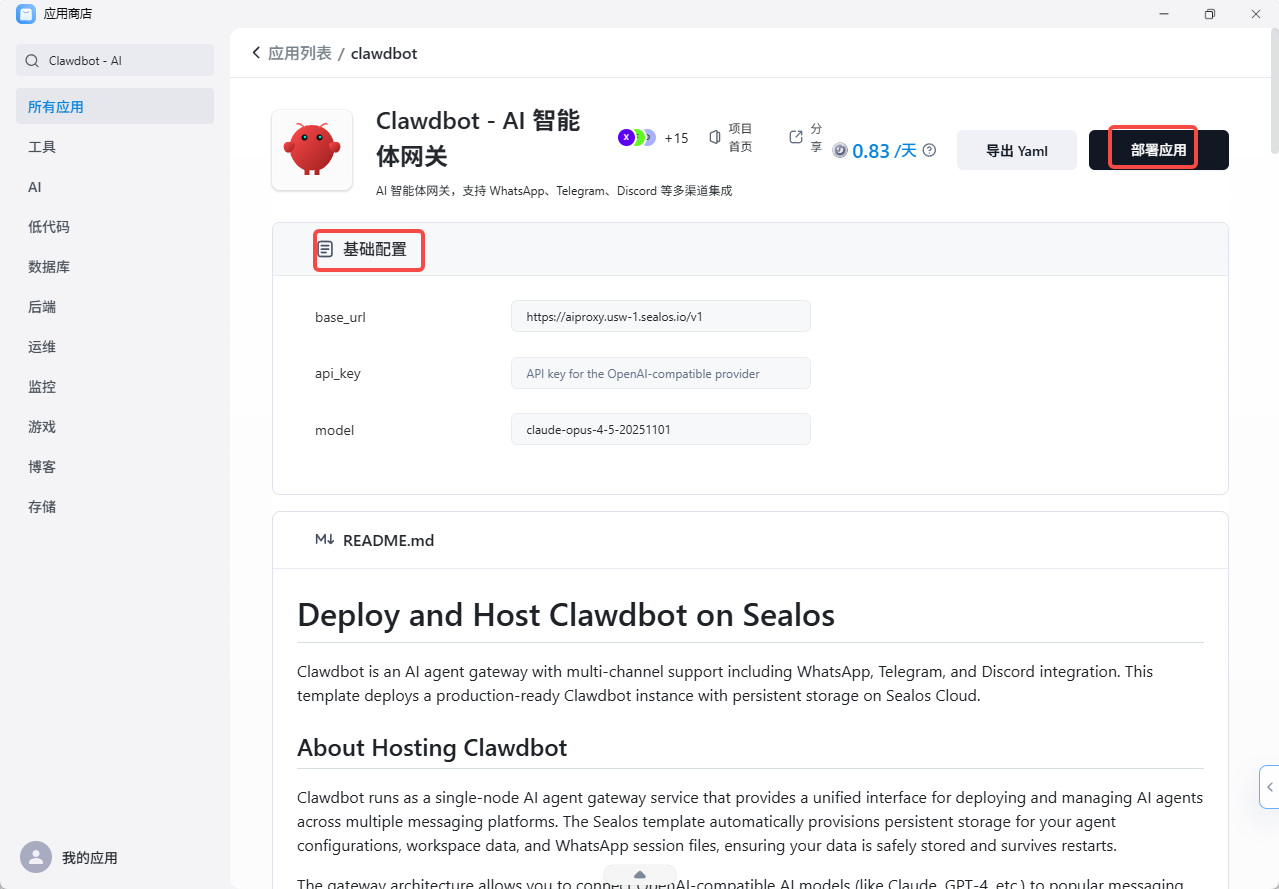
Task: Click the bottom upward-arrow expander handle
Action: coord(640,875)
